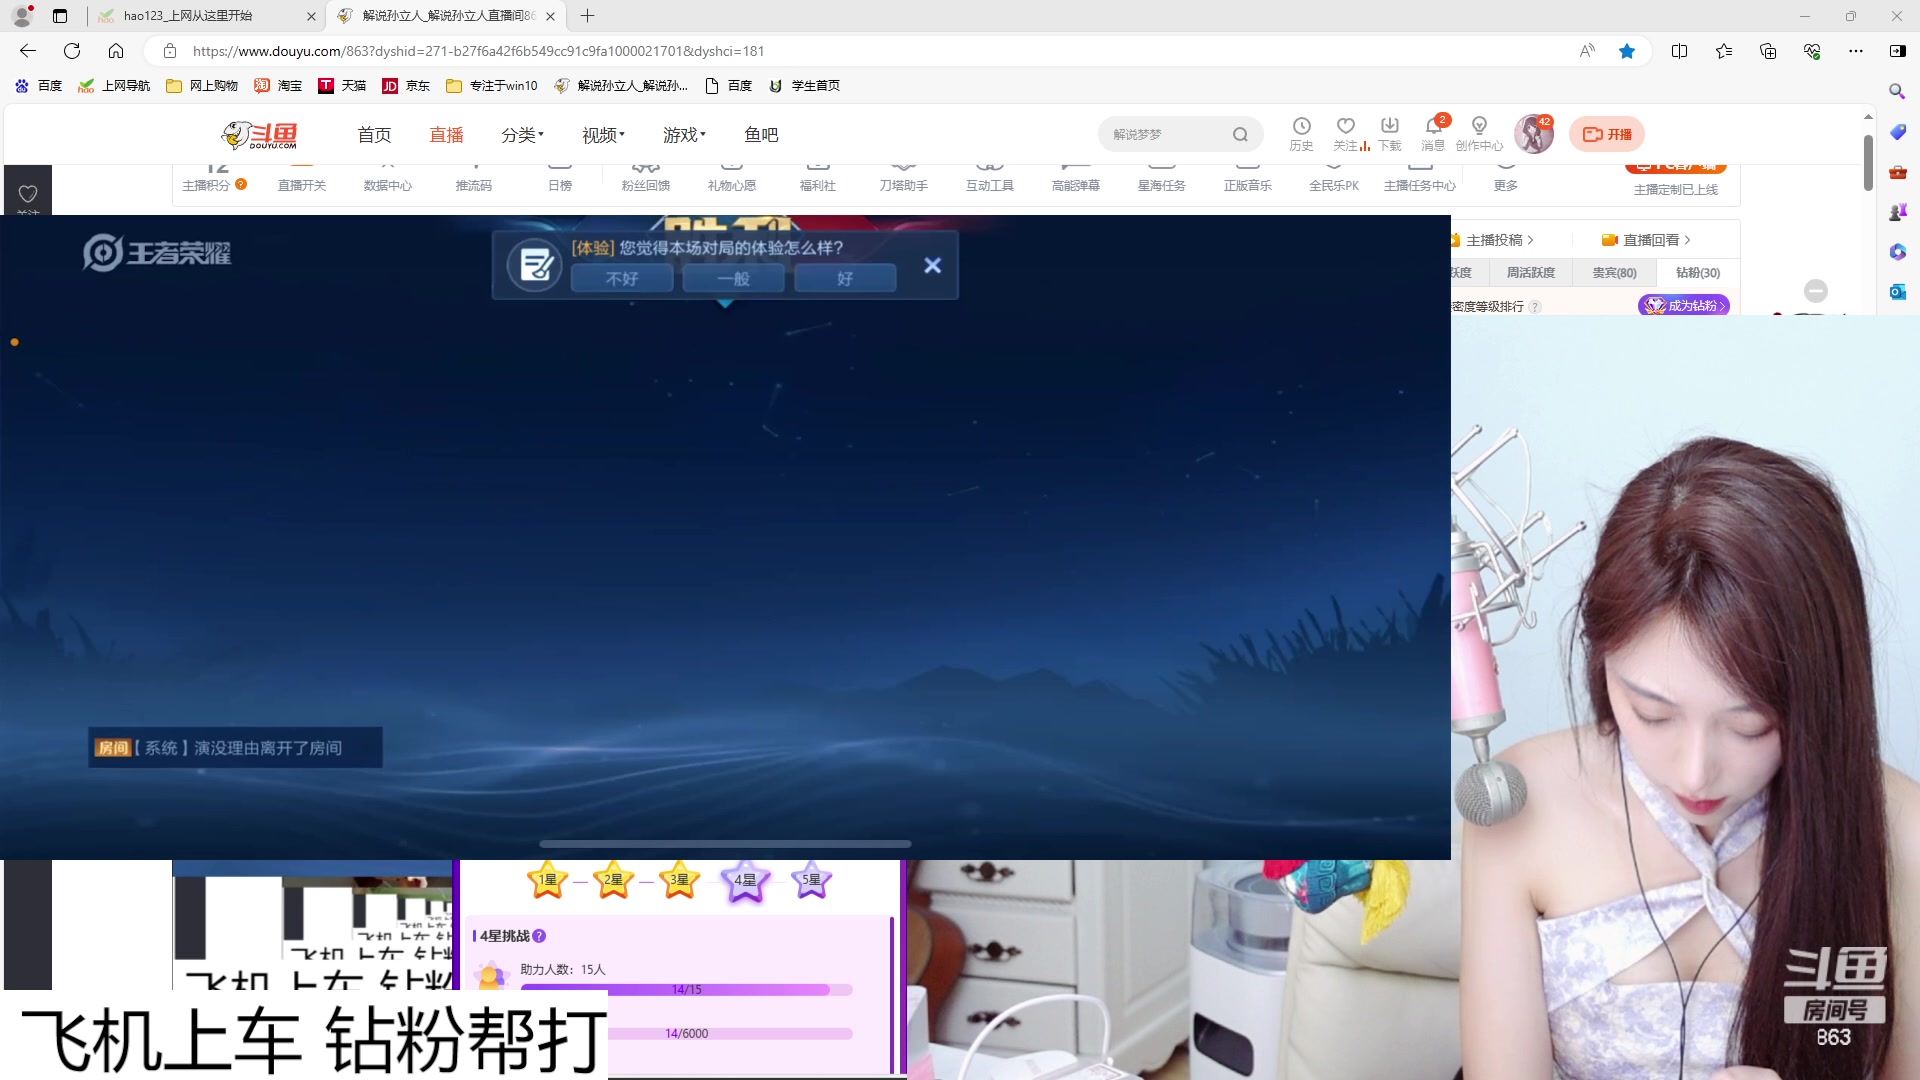The width and height of the screenshot is (1920, 1080).
Task: Open 互动工具 toolbar item
Action: pos(989,178)
